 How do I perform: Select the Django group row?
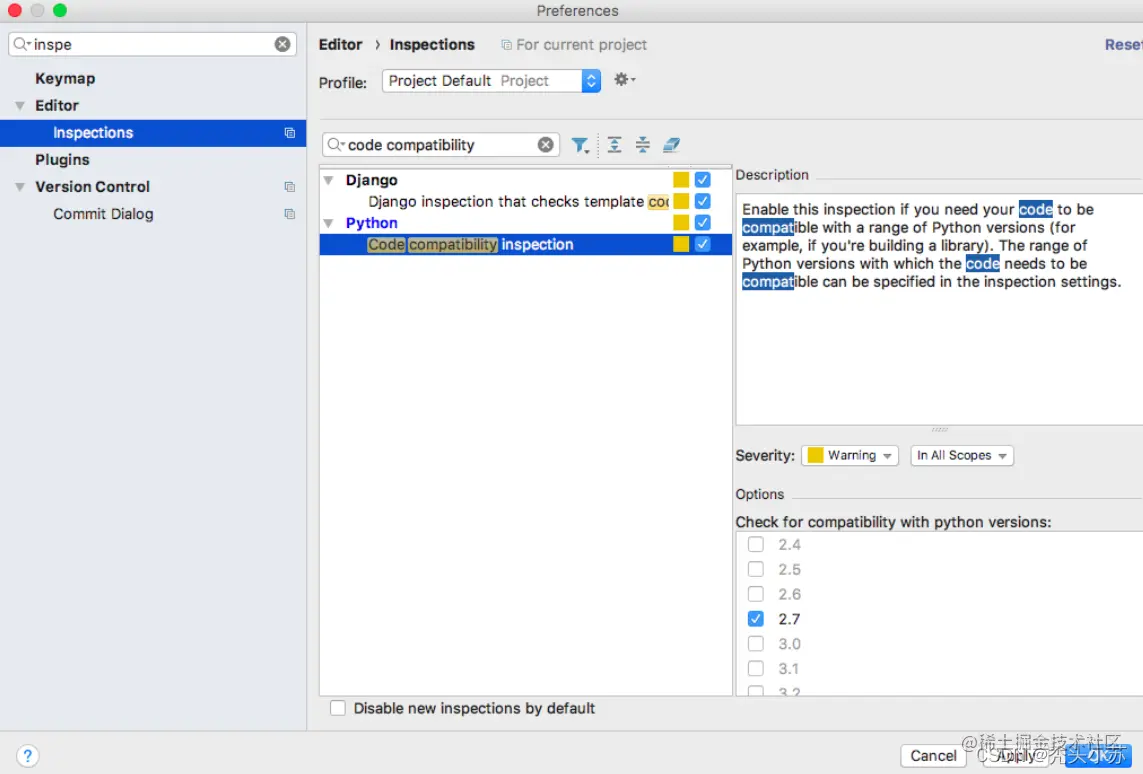(x=525, y=179)
